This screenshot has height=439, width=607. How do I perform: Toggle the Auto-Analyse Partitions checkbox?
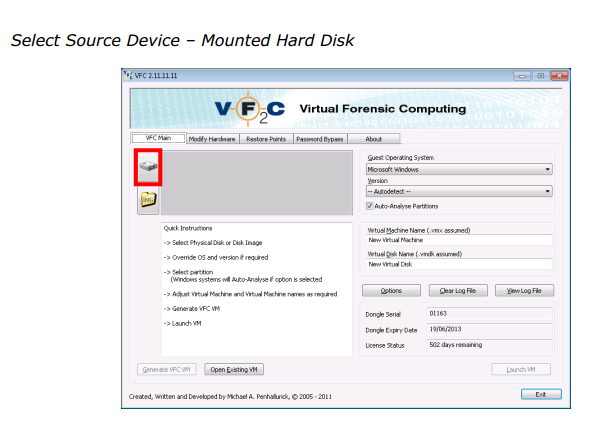pos(370,206)
